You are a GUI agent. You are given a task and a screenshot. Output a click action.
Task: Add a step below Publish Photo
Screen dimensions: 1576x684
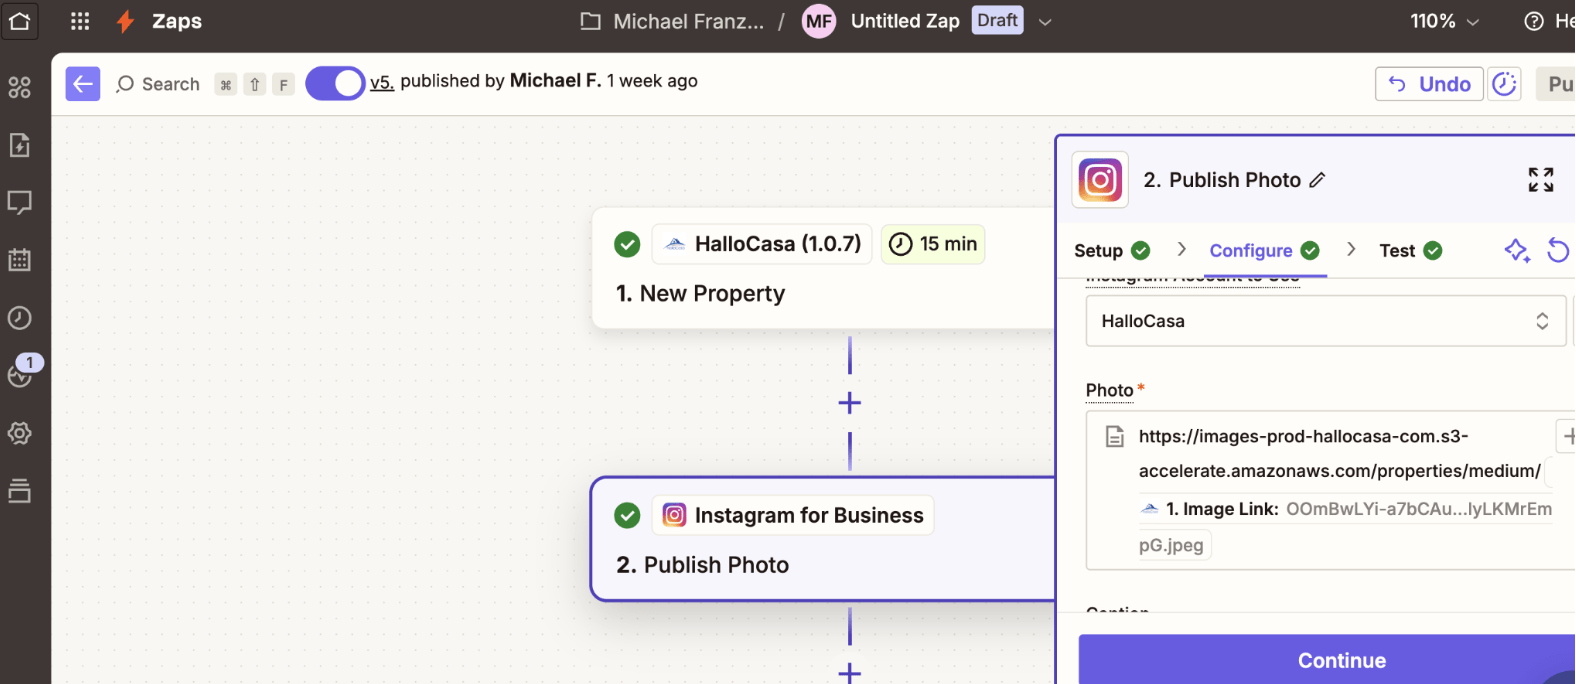click(x=850, y=673)
